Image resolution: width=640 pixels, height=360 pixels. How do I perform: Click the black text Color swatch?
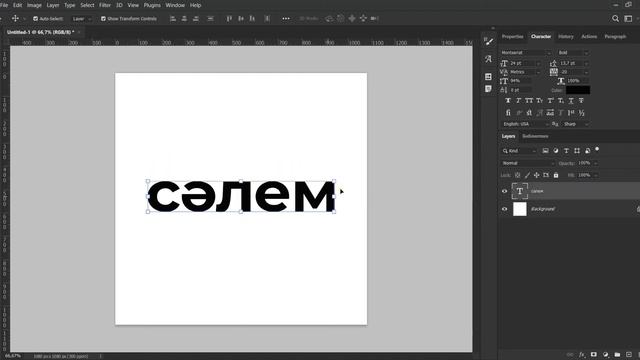pos(578,90)
